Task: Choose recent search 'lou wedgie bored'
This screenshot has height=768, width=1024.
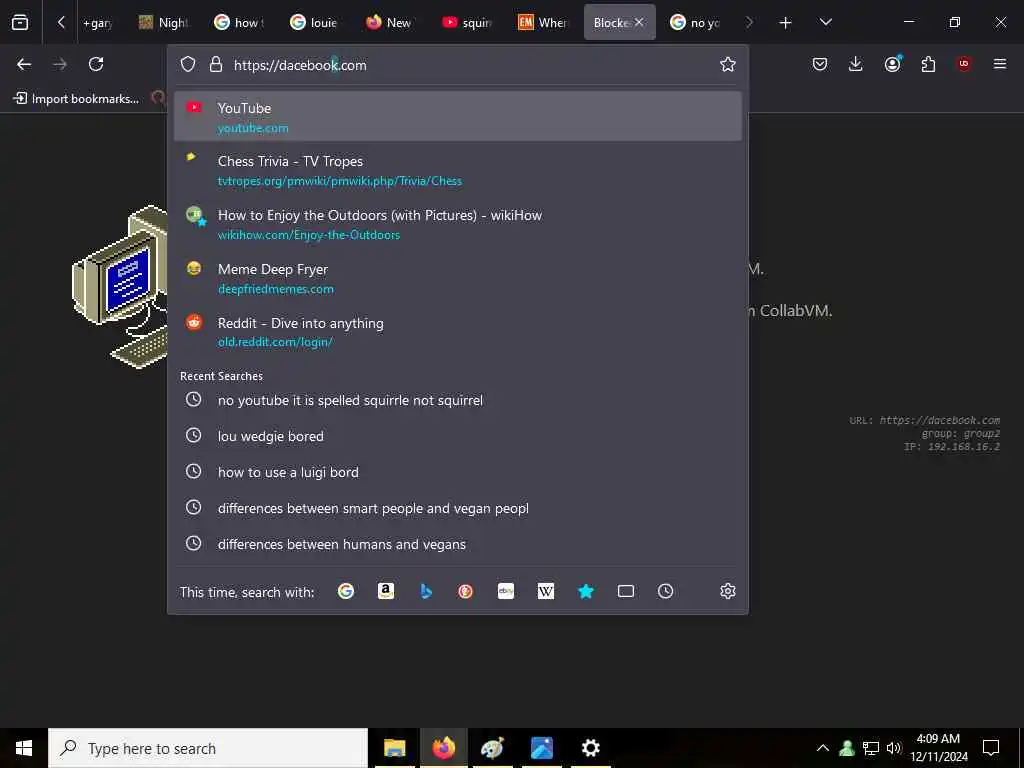Action: point(458,436)
